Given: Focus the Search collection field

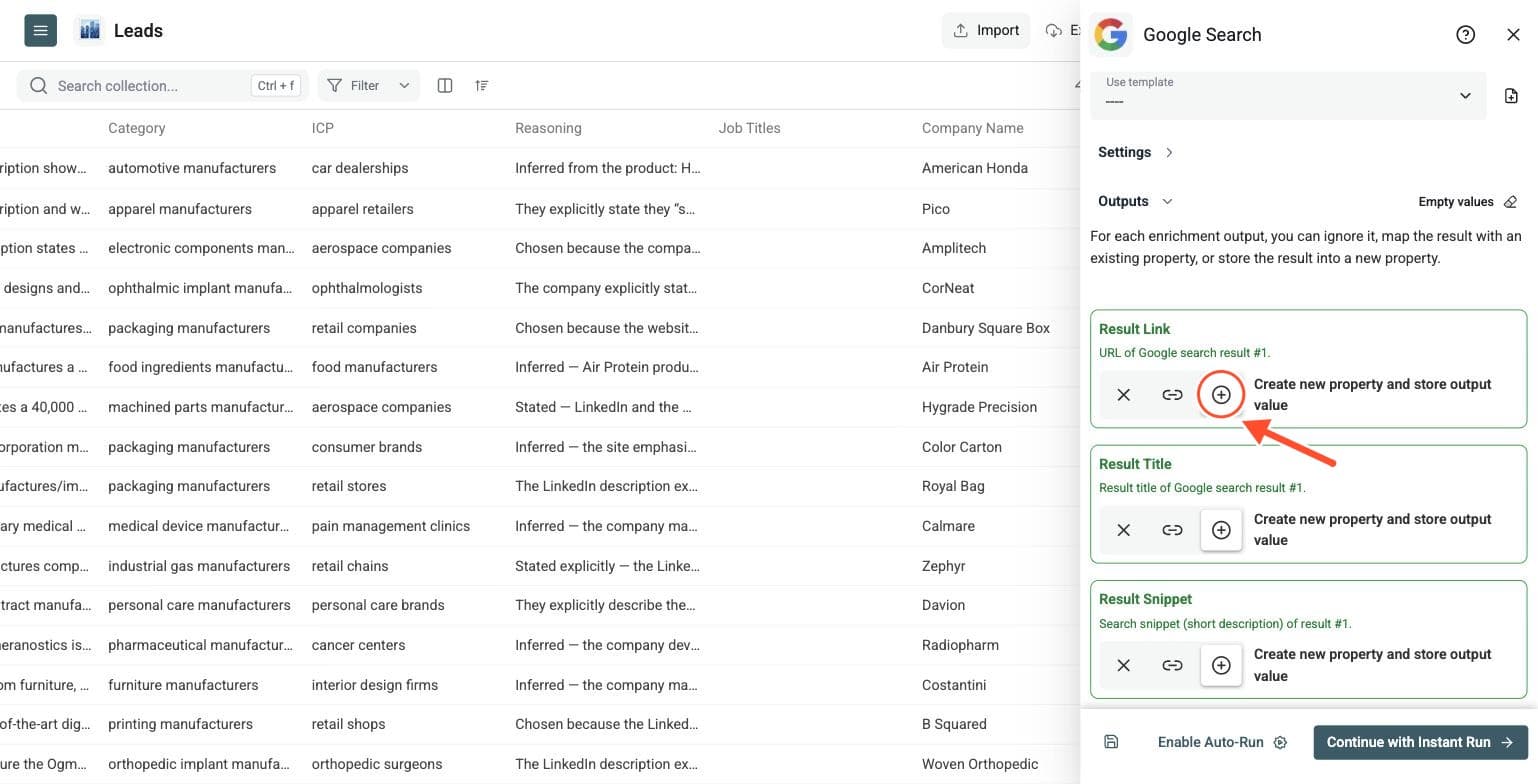Looking at the screenshot, I should click(163, 86).
